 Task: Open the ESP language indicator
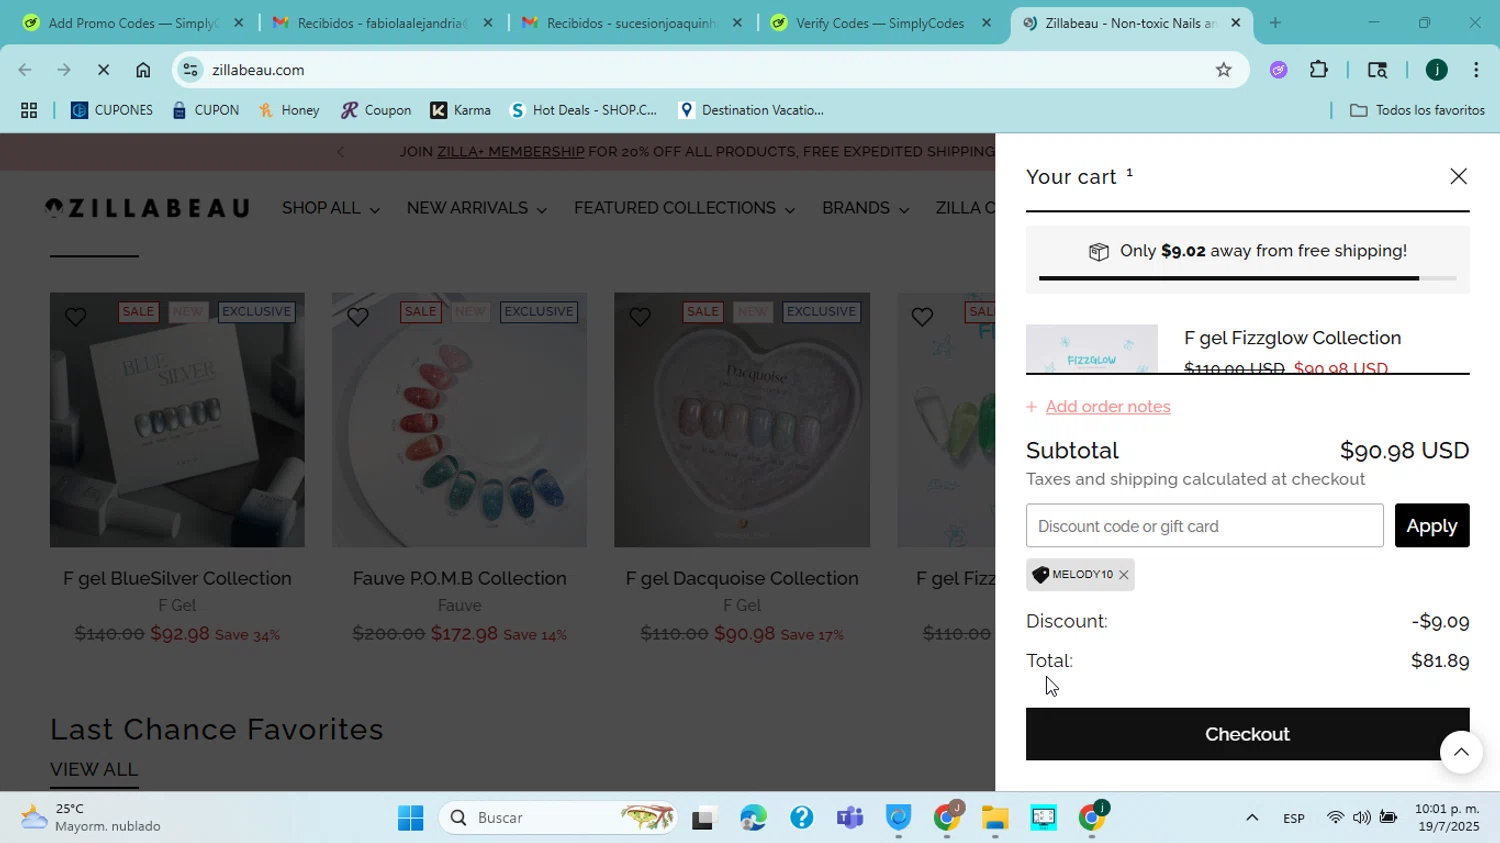[1293, 818]
